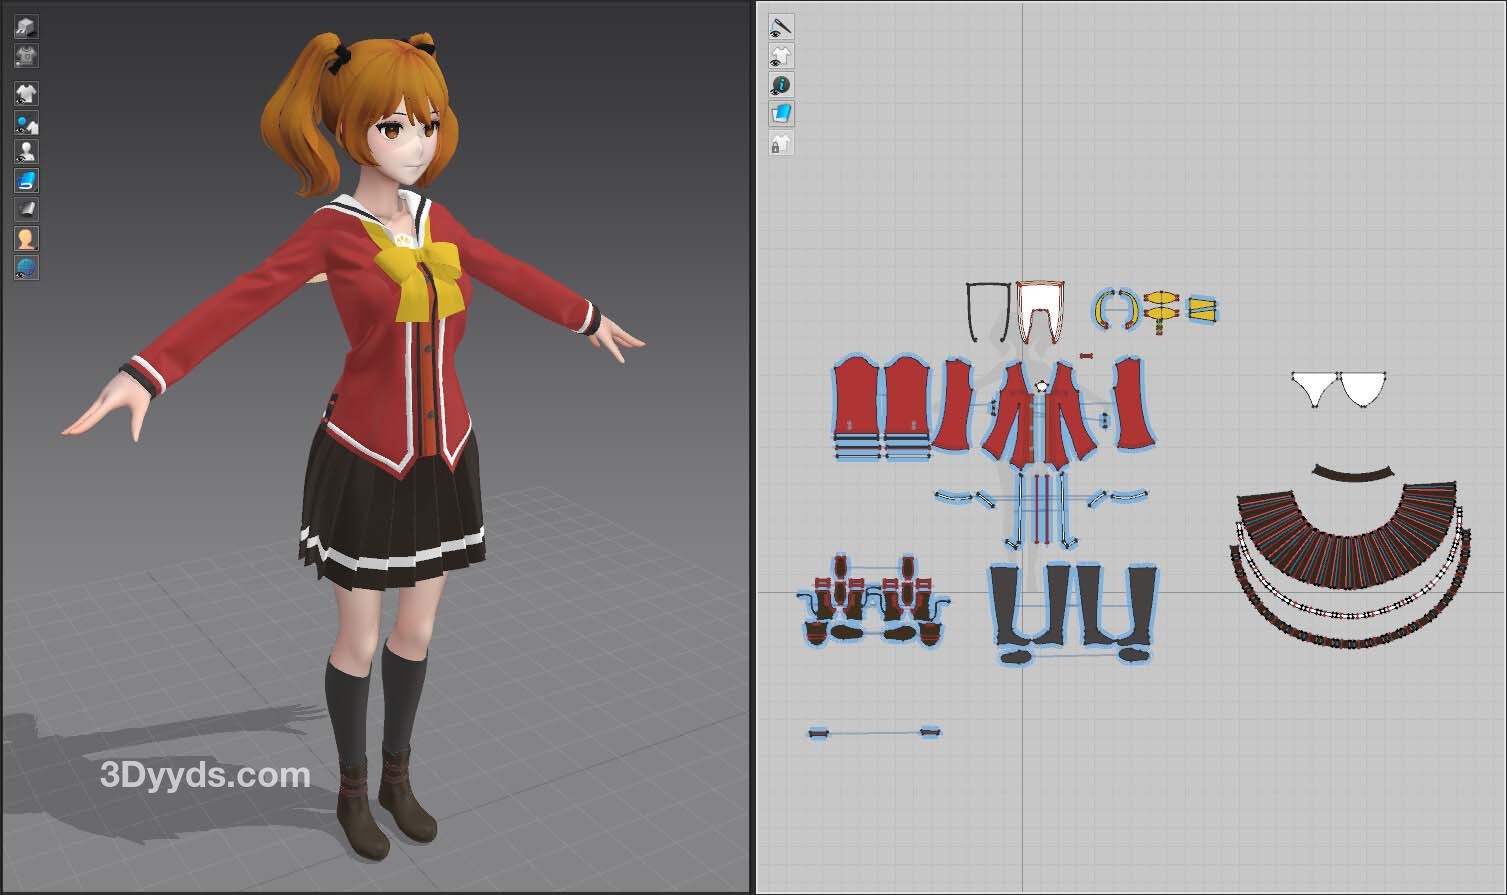Select the blue fabric surface icon in 3D toolbar
The width and height of the screenshot is (1507, 895).
(26, 181)
